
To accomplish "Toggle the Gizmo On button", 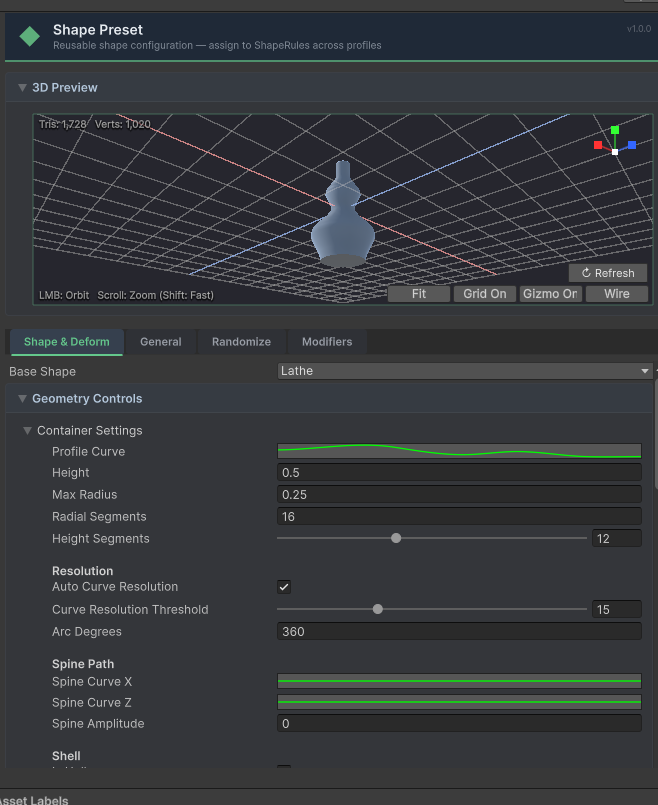I will 550,294.
